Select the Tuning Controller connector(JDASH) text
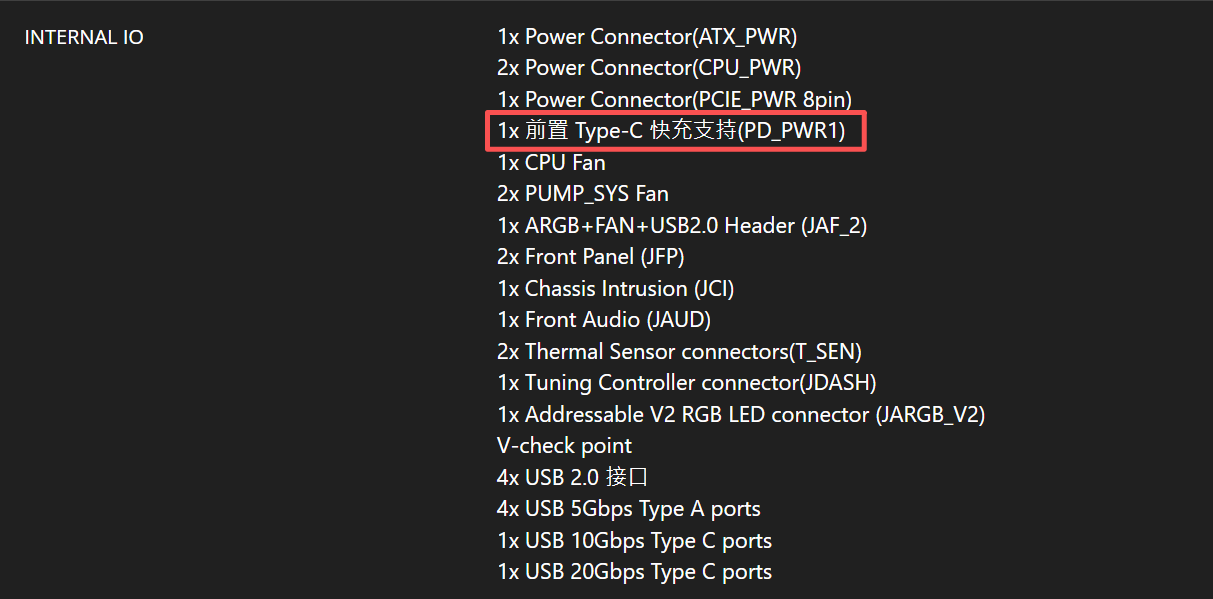Image resolution: width=1213 pixels, height=599 pixels. pos(687,383)
